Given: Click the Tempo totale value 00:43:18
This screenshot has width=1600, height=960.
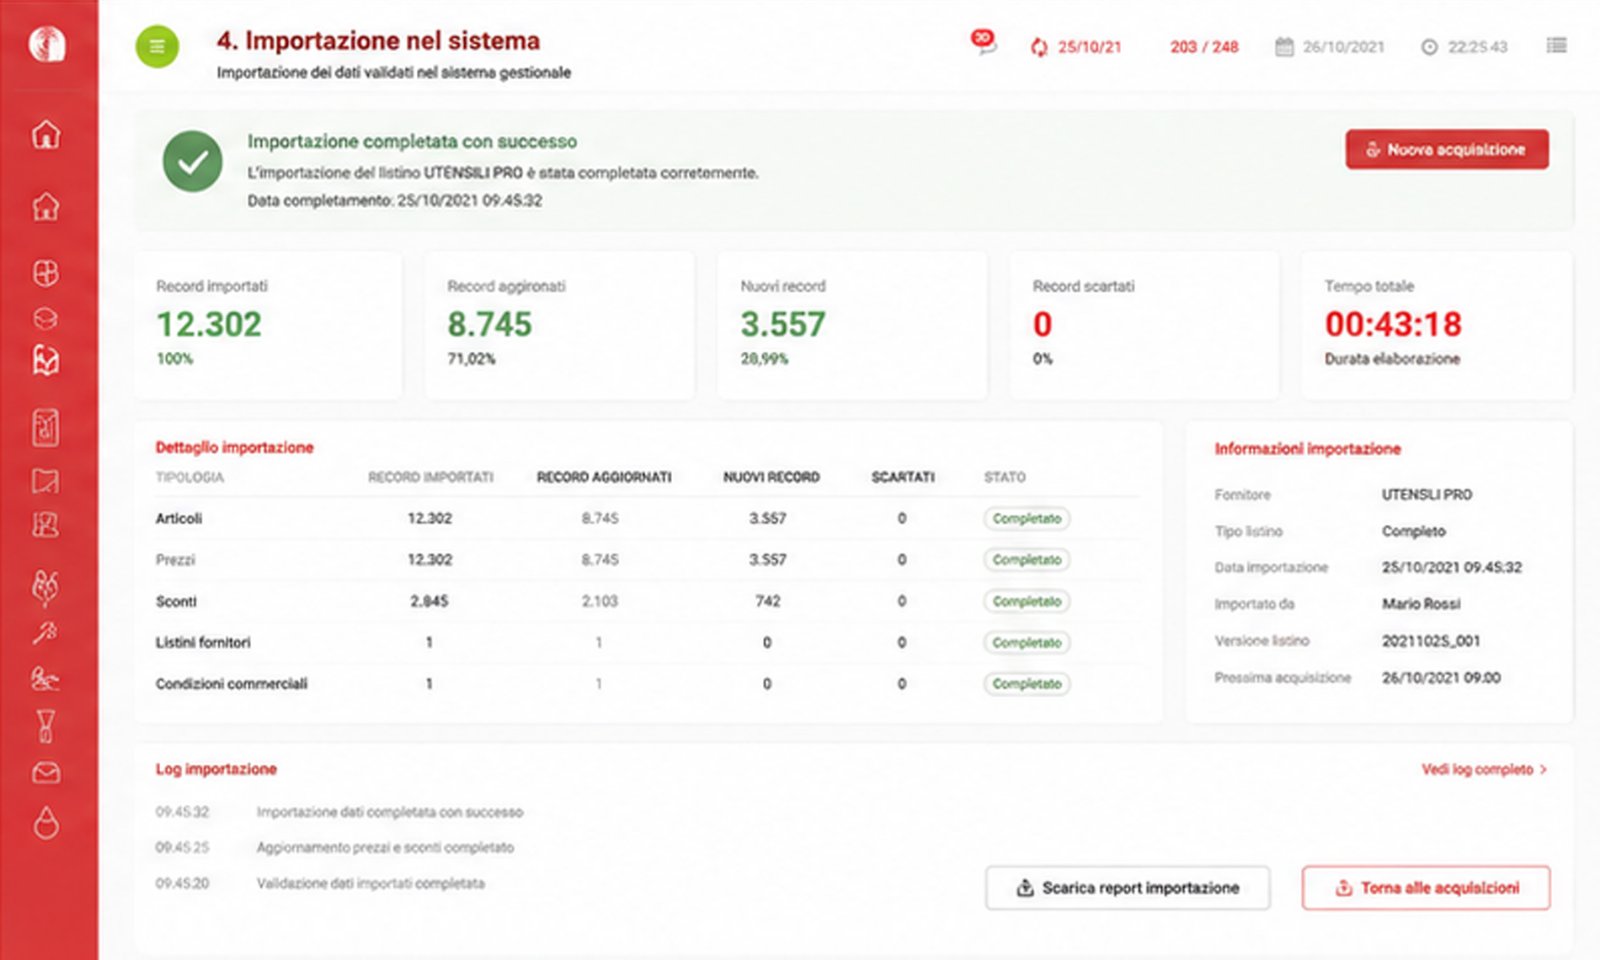Looking at the screenshot, I should pyautogui.click(x=1393, y=324).
